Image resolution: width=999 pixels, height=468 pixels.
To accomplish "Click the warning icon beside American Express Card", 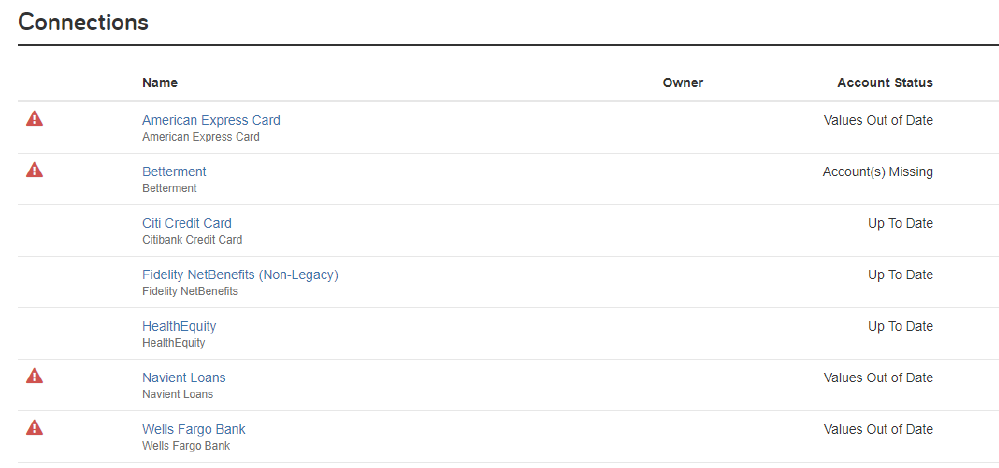I will point(34,118).
